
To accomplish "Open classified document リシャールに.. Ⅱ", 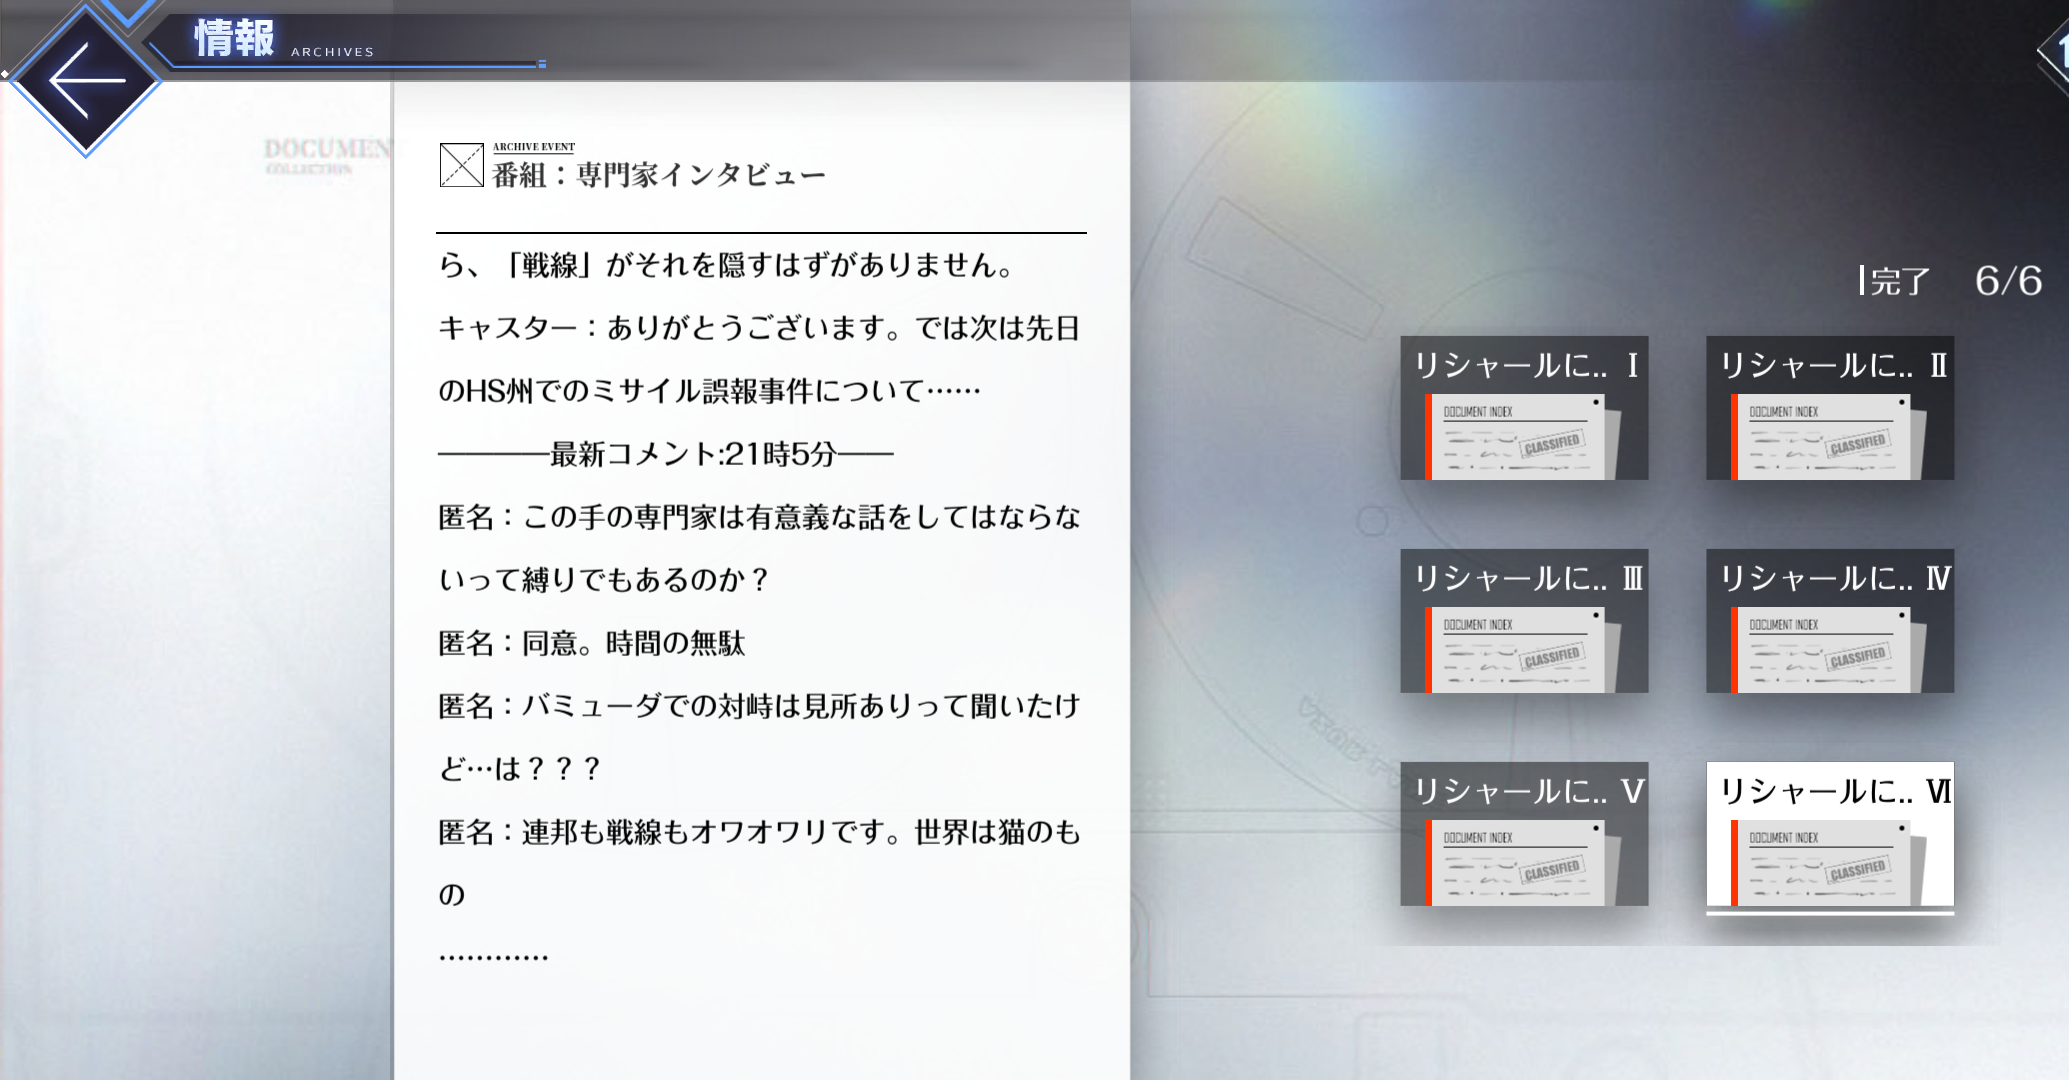I will pyautogui.click(x=1830, y=408).
